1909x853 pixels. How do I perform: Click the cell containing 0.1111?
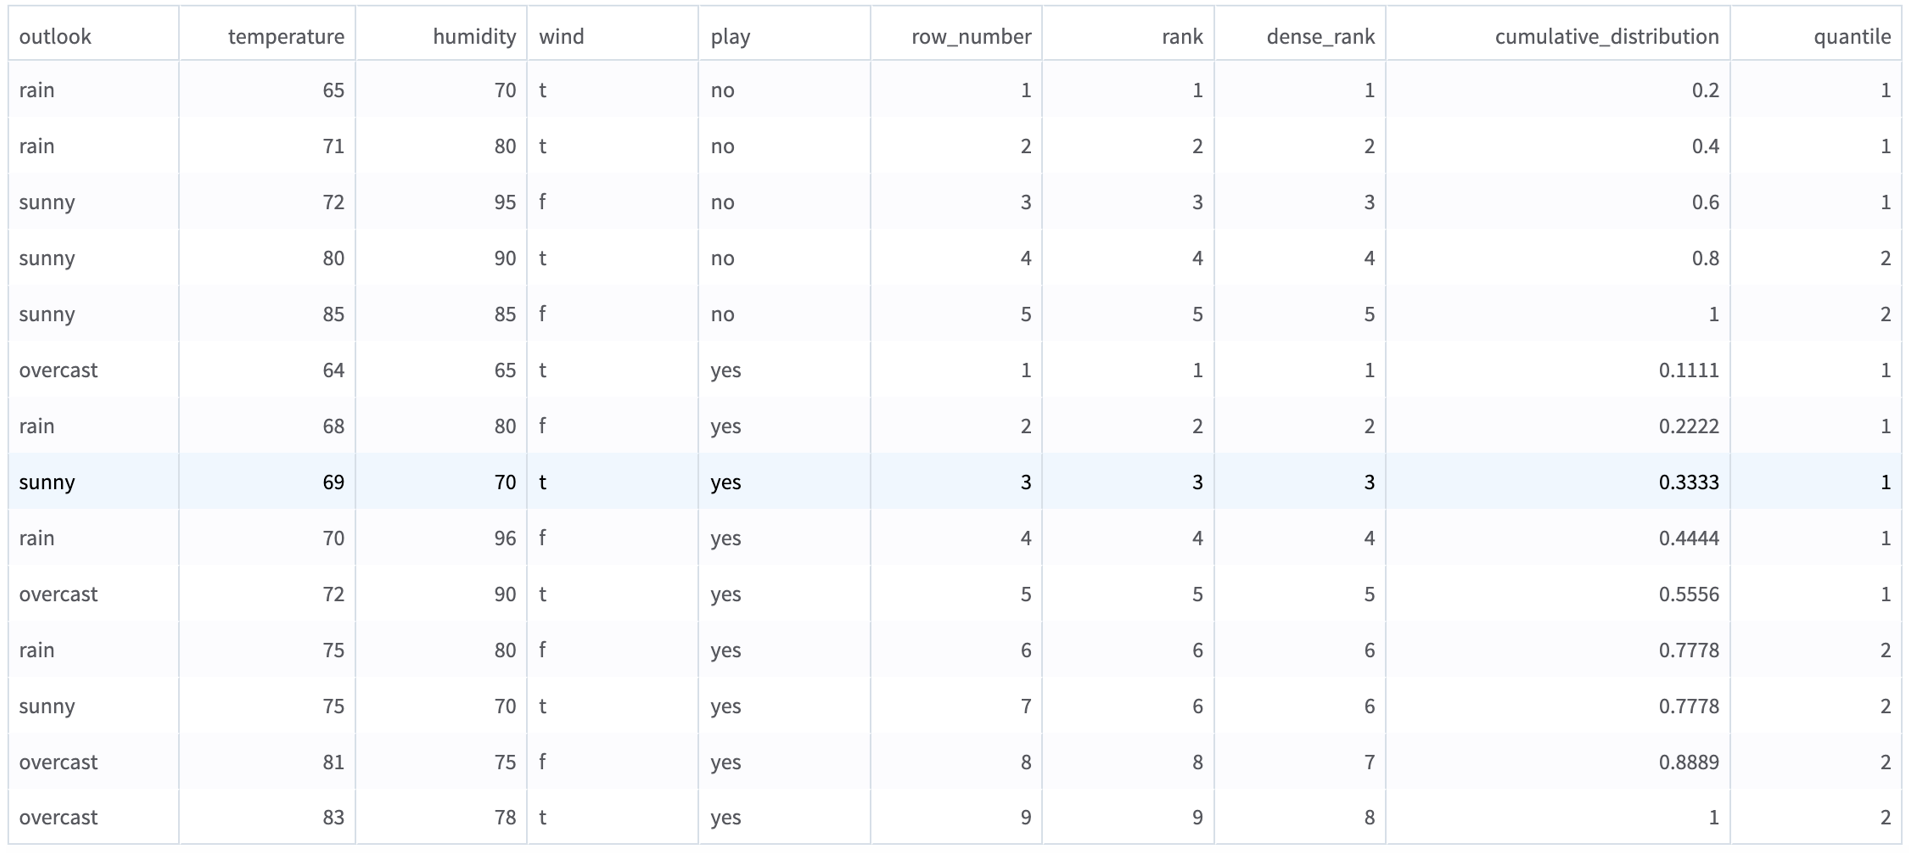(1688, 370)
